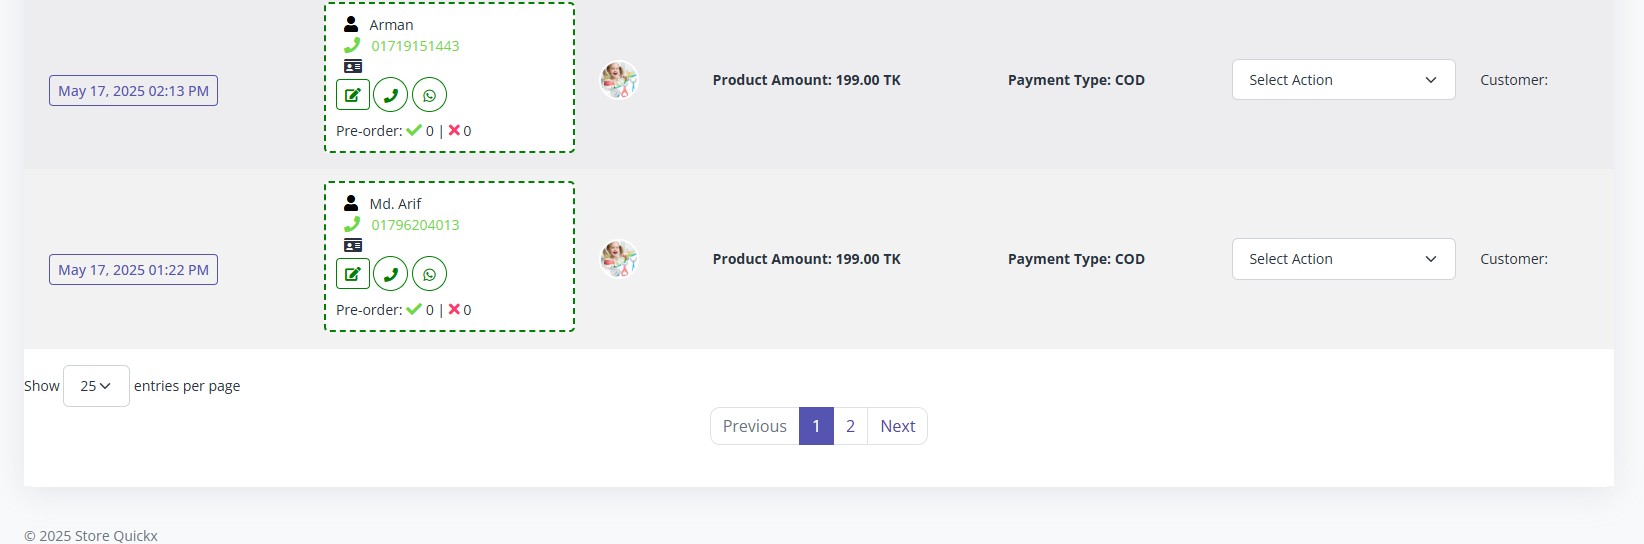Click the Next pagination button

pos(897,426)
